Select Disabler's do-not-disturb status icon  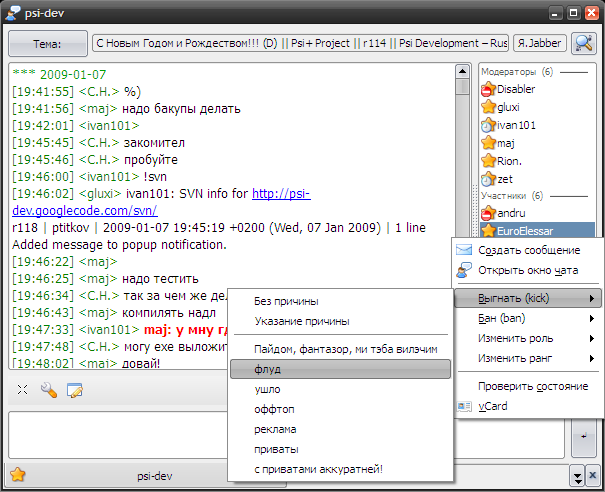[488, 89]
